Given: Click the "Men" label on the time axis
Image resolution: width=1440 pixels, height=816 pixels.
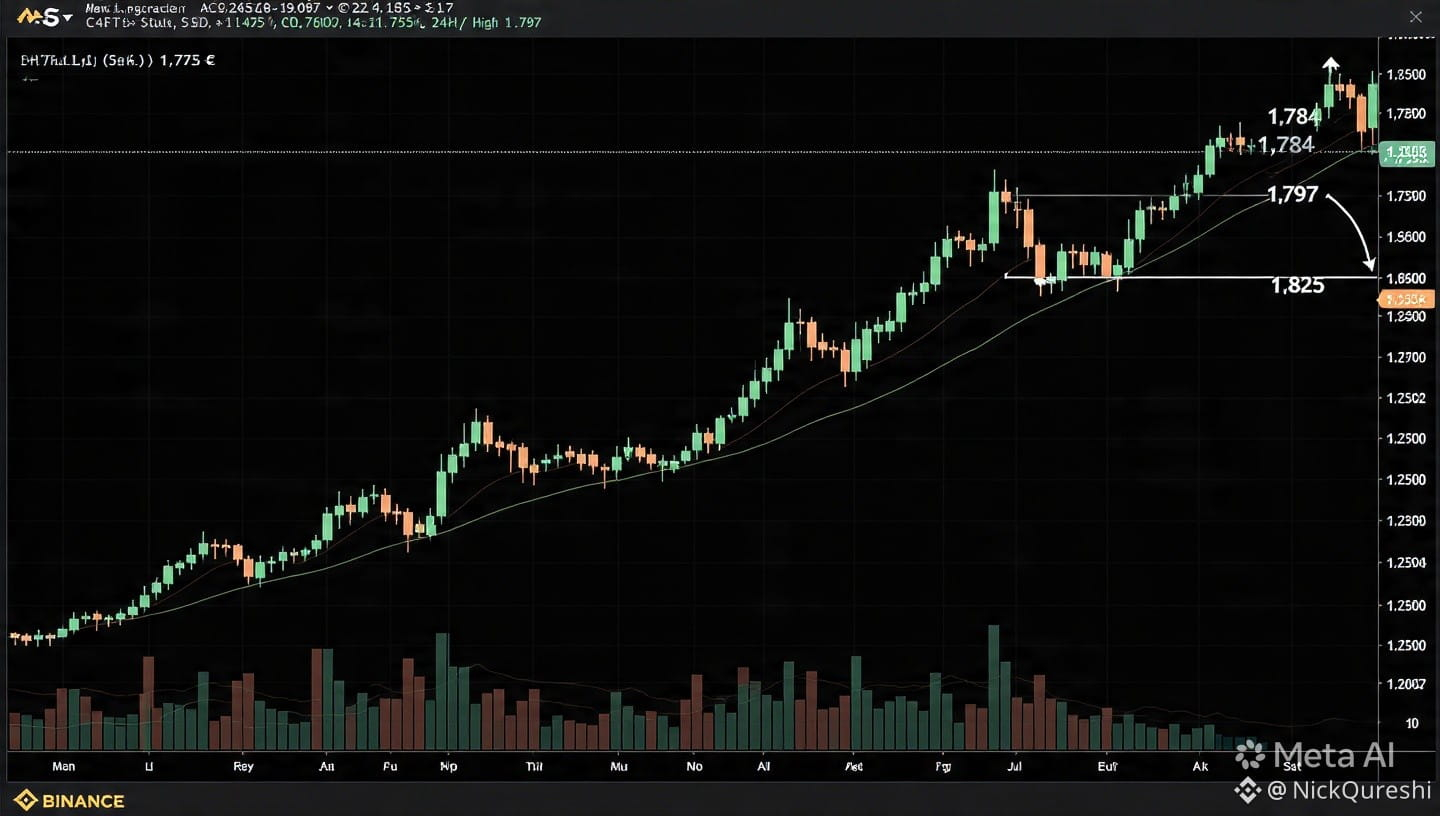Looking at the screenshot, I should [63, 767].
